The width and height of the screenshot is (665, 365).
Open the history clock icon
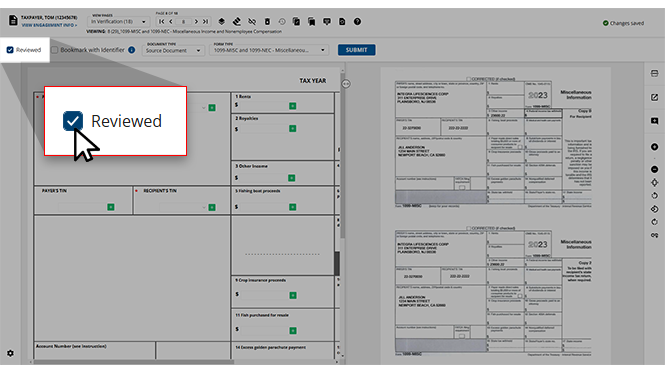(282, 22)
